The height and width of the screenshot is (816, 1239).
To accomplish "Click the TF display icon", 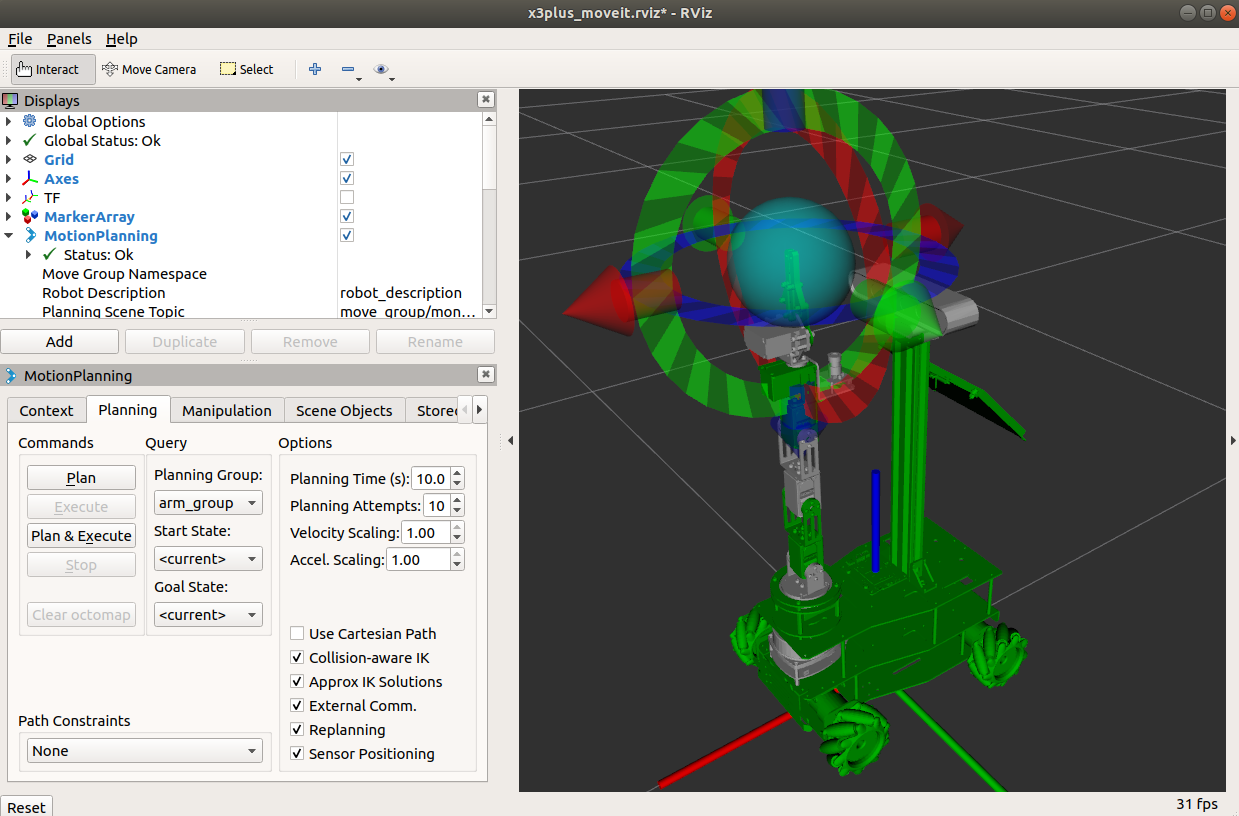I will [x=30, y=198].
